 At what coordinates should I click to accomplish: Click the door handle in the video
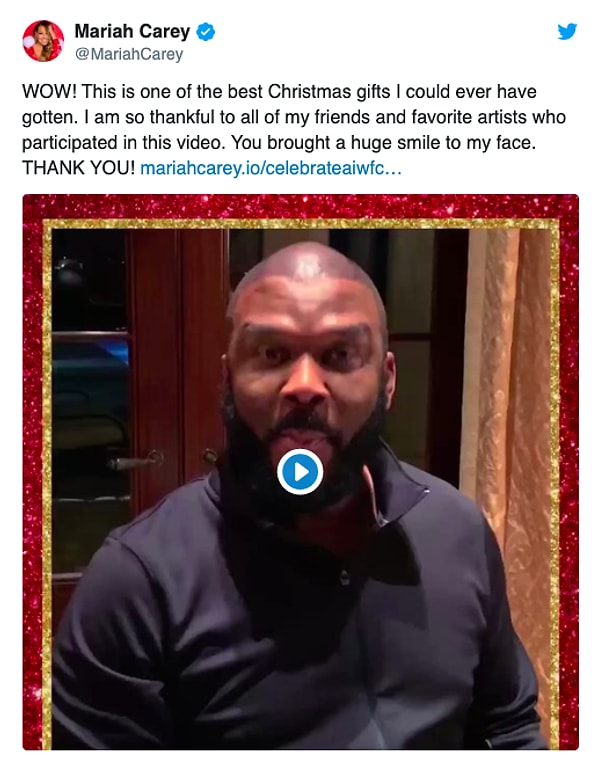point(138,461)
